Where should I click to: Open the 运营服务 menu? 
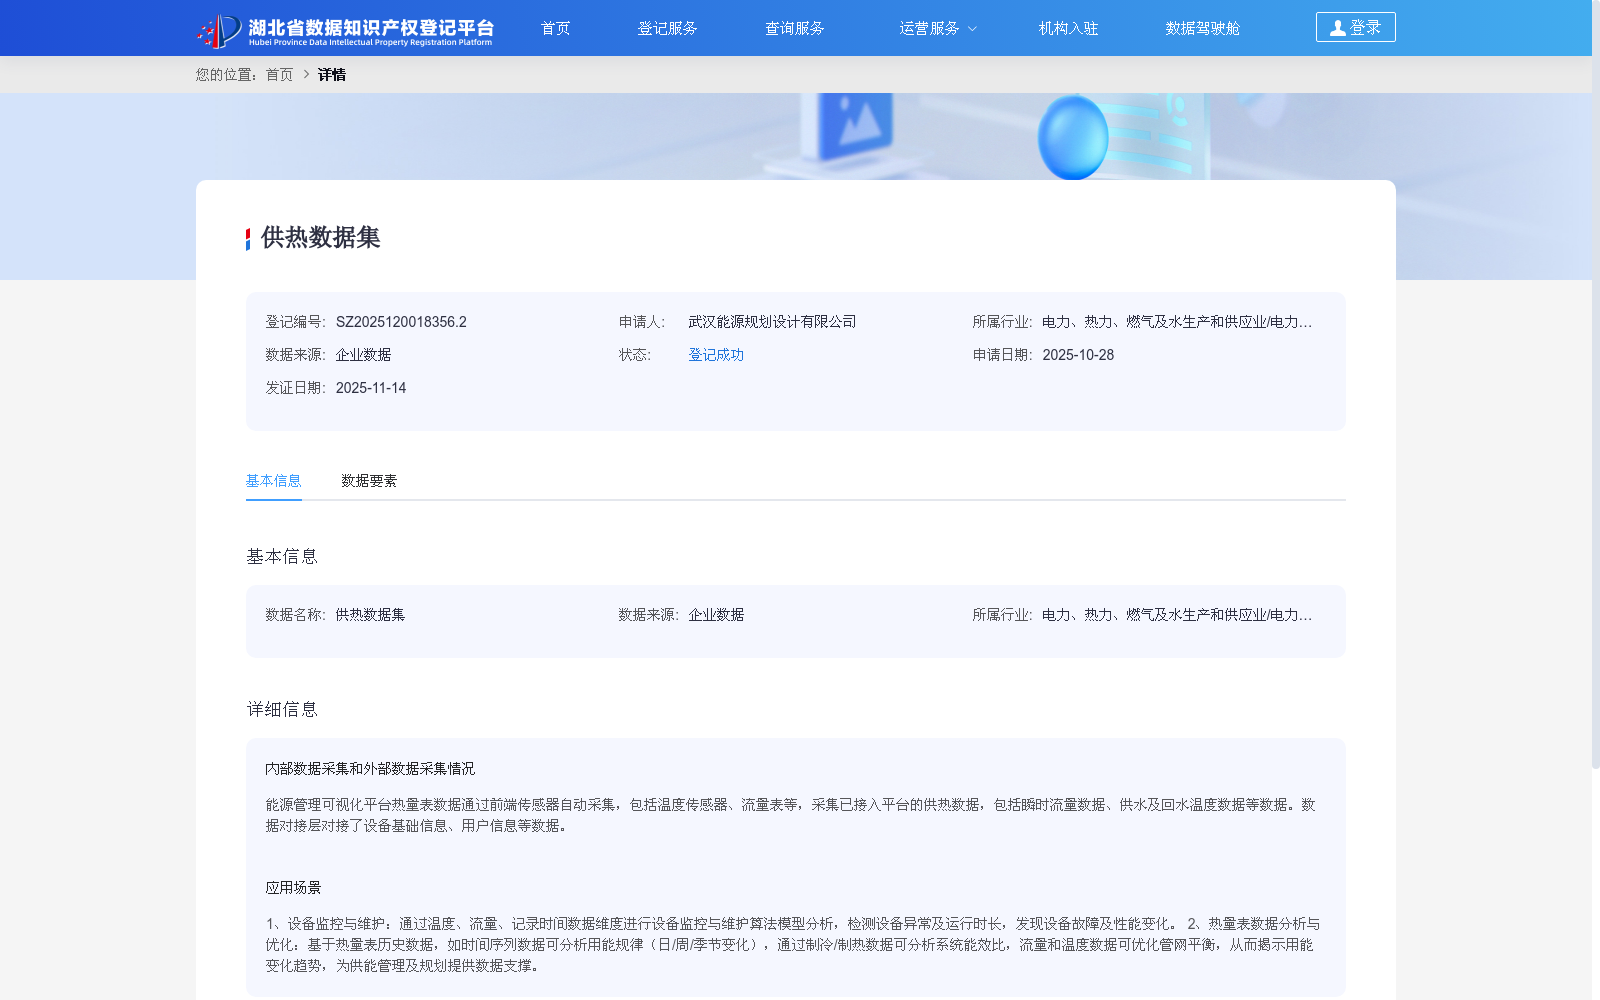(929, 28)
